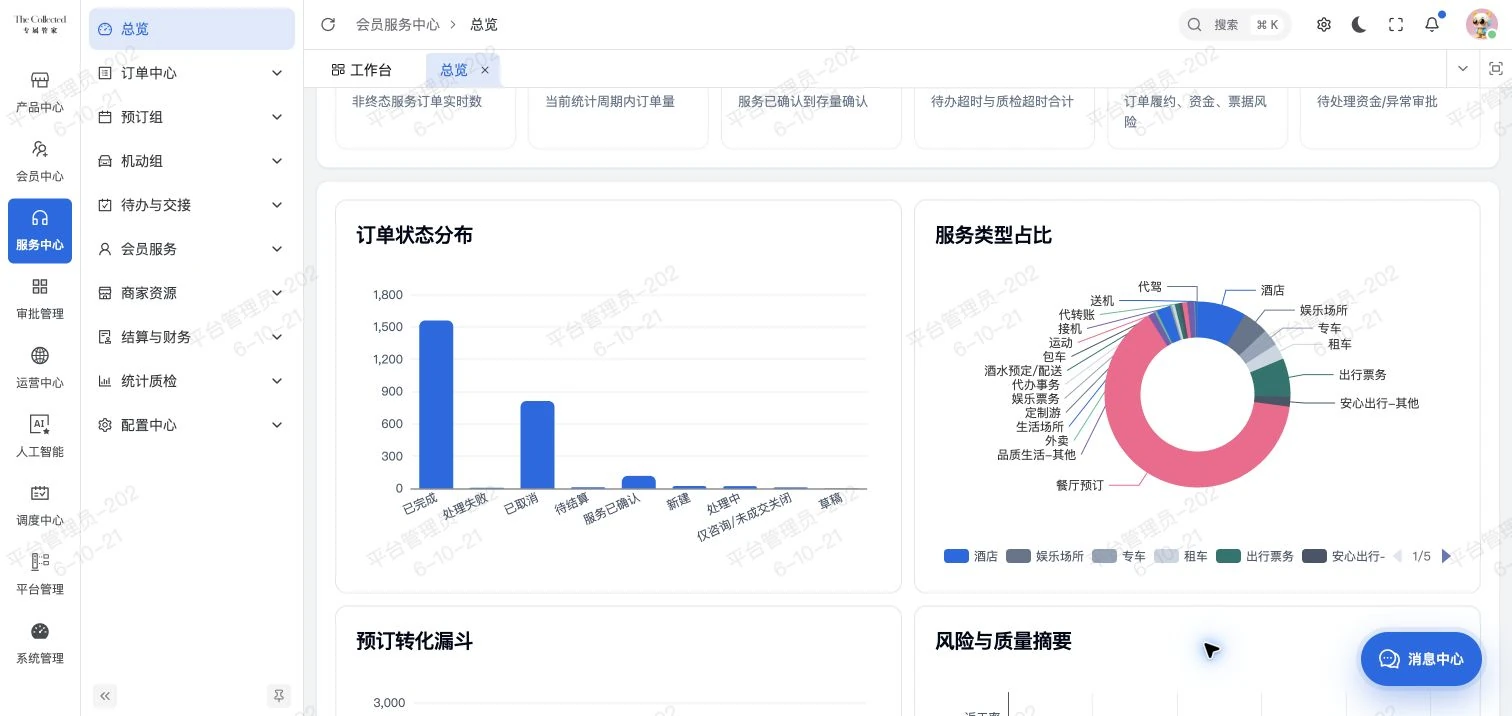The height and width of the screenshot is (716, 1512).
Task: Toggle 租车 legend item
Action: click(1181, 556)
